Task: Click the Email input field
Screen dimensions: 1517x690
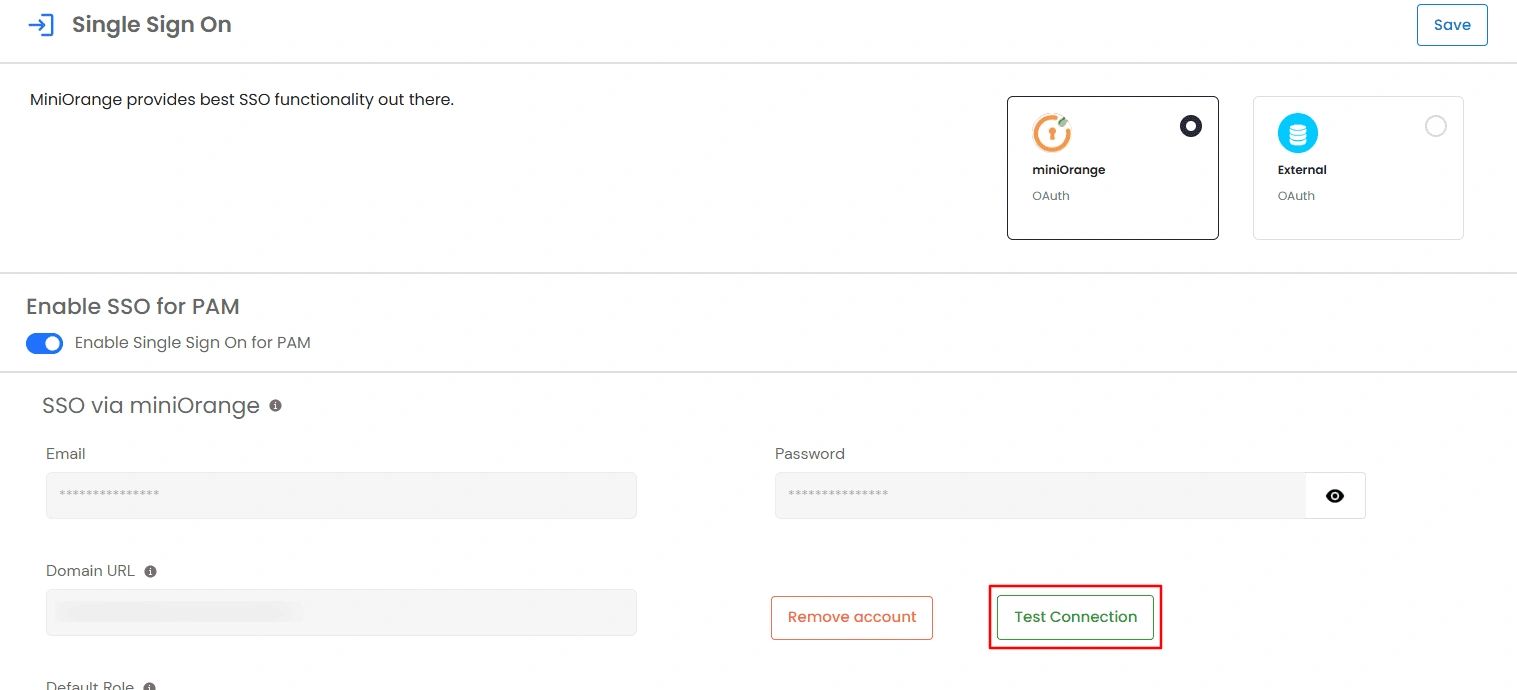Action: click(341, 495)
